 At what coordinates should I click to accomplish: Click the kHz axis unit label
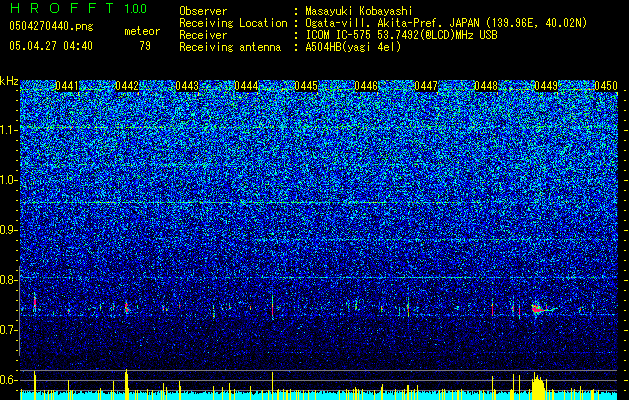click(x=9, y=81)
